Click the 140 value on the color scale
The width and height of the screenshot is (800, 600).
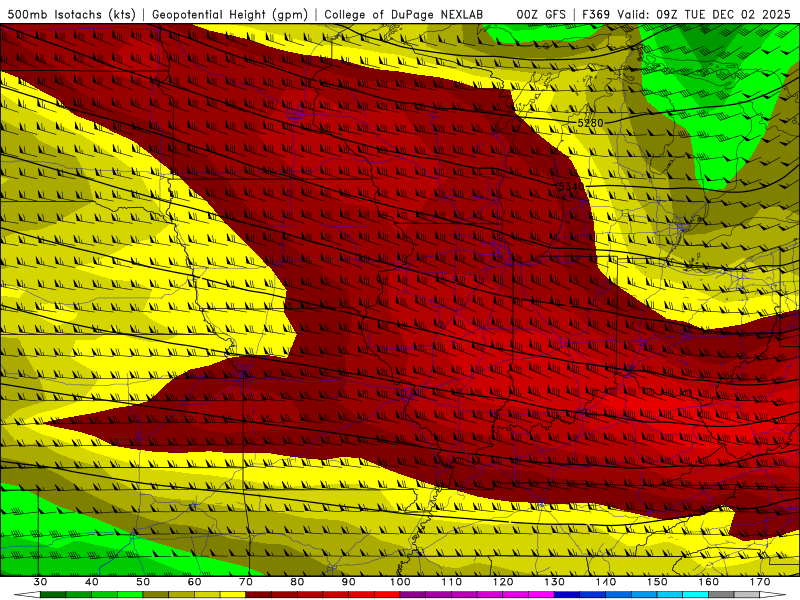606,582
